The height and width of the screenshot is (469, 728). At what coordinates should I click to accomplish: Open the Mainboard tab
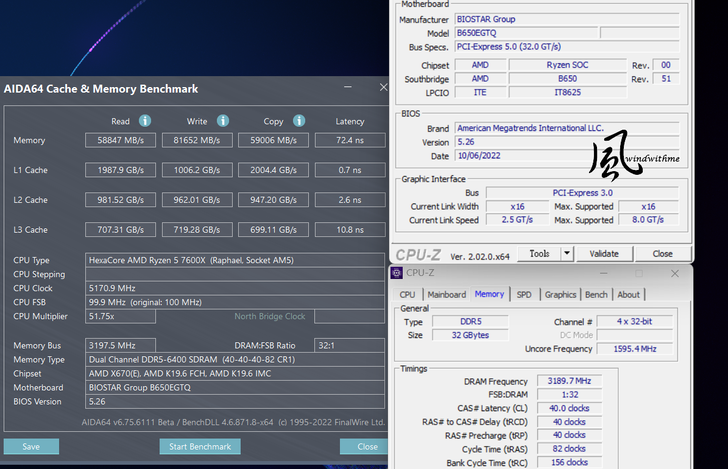point(446,295)
